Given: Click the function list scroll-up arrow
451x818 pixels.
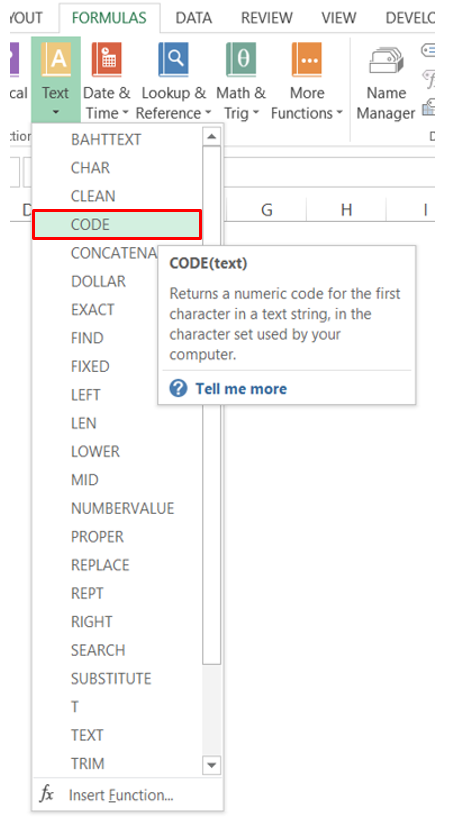Looking at the screenshot, I should (x=211, y=137).
